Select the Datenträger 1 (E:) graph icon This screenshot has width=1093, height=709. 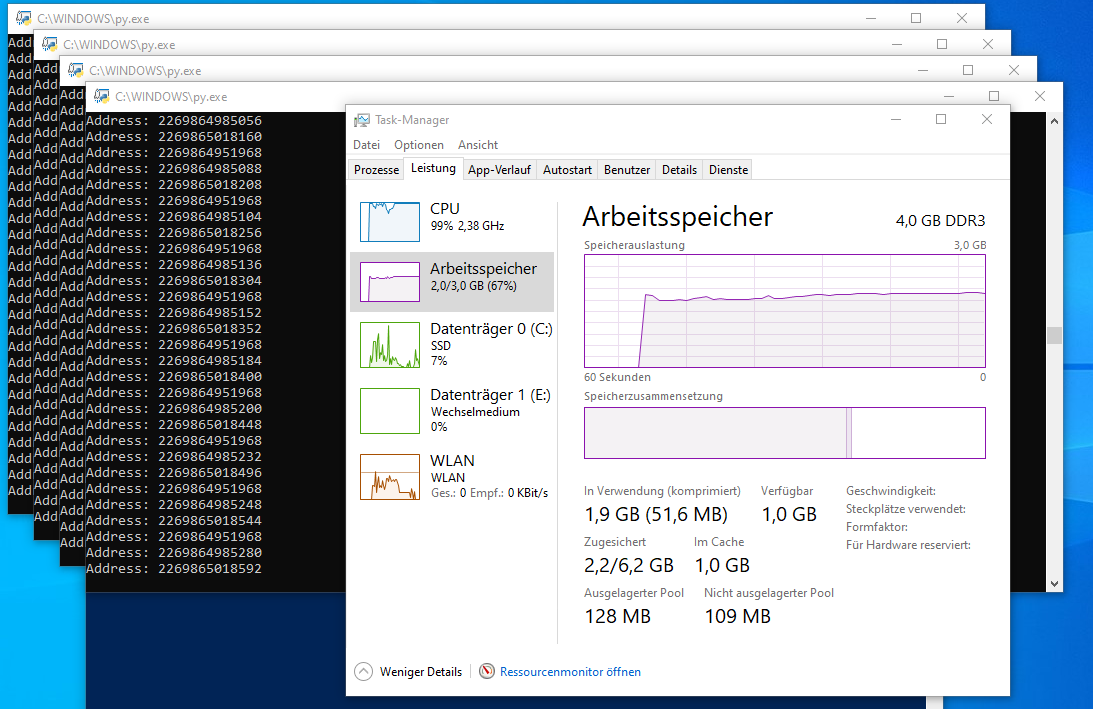(x=390, y=410)
